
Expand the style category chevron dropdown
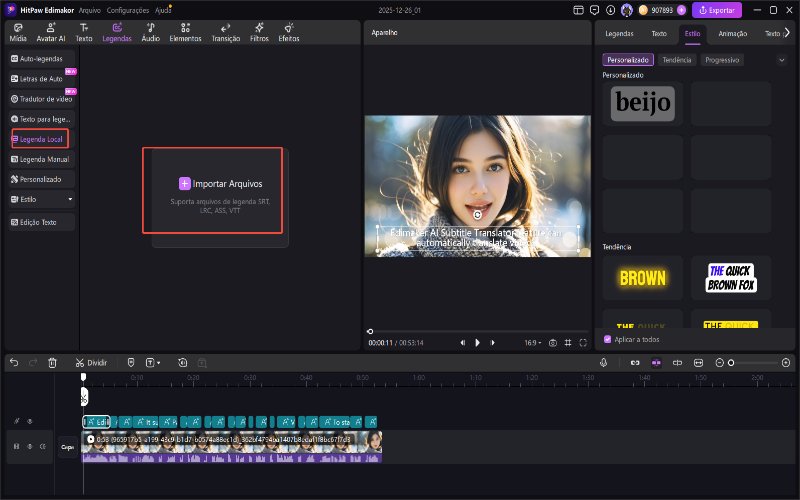pos(781,60)
